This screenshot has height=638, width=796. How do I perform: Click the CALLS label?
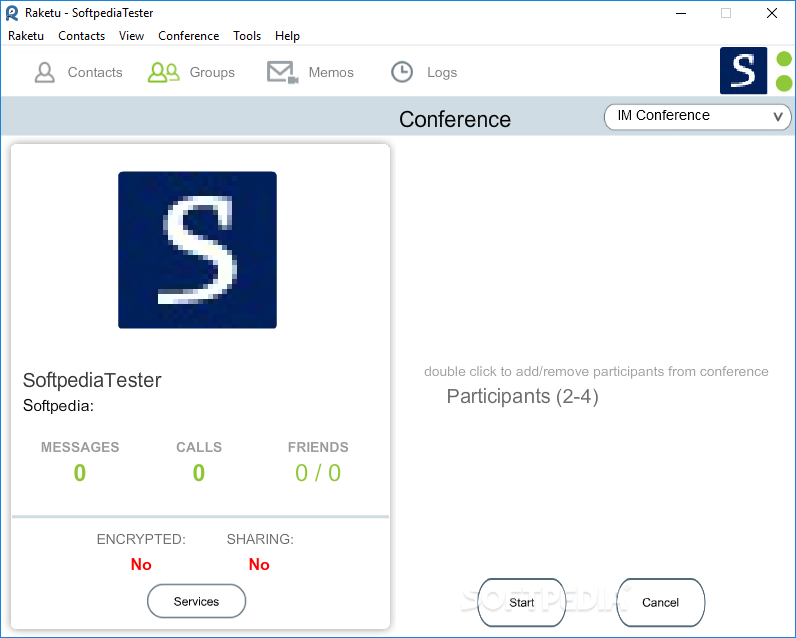tap(199, 447)
